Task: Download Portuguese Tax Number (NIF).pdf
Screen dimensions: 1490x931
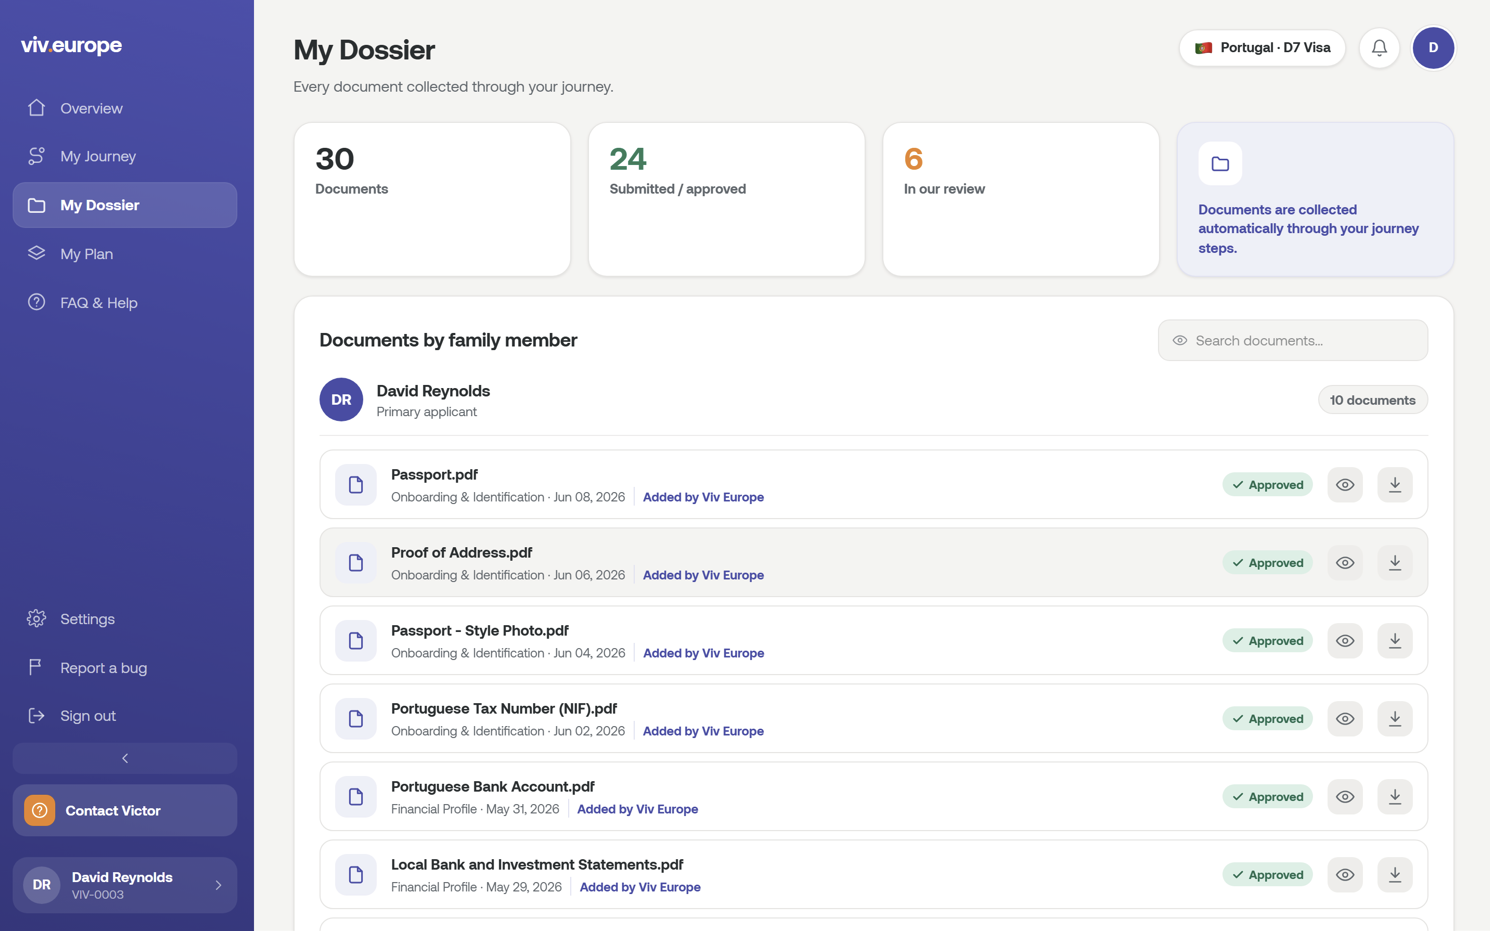Action: (x=1395, y=719)
